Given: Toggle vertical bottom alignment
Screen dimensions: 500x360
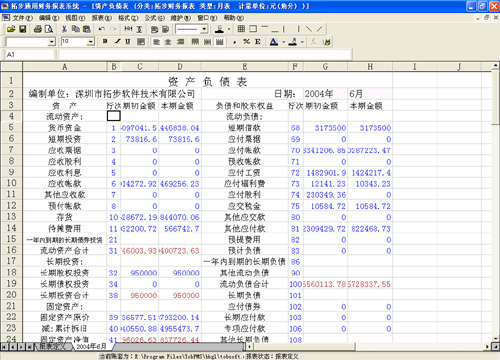Looking at the screenshot, I should (x=219, y=42).
